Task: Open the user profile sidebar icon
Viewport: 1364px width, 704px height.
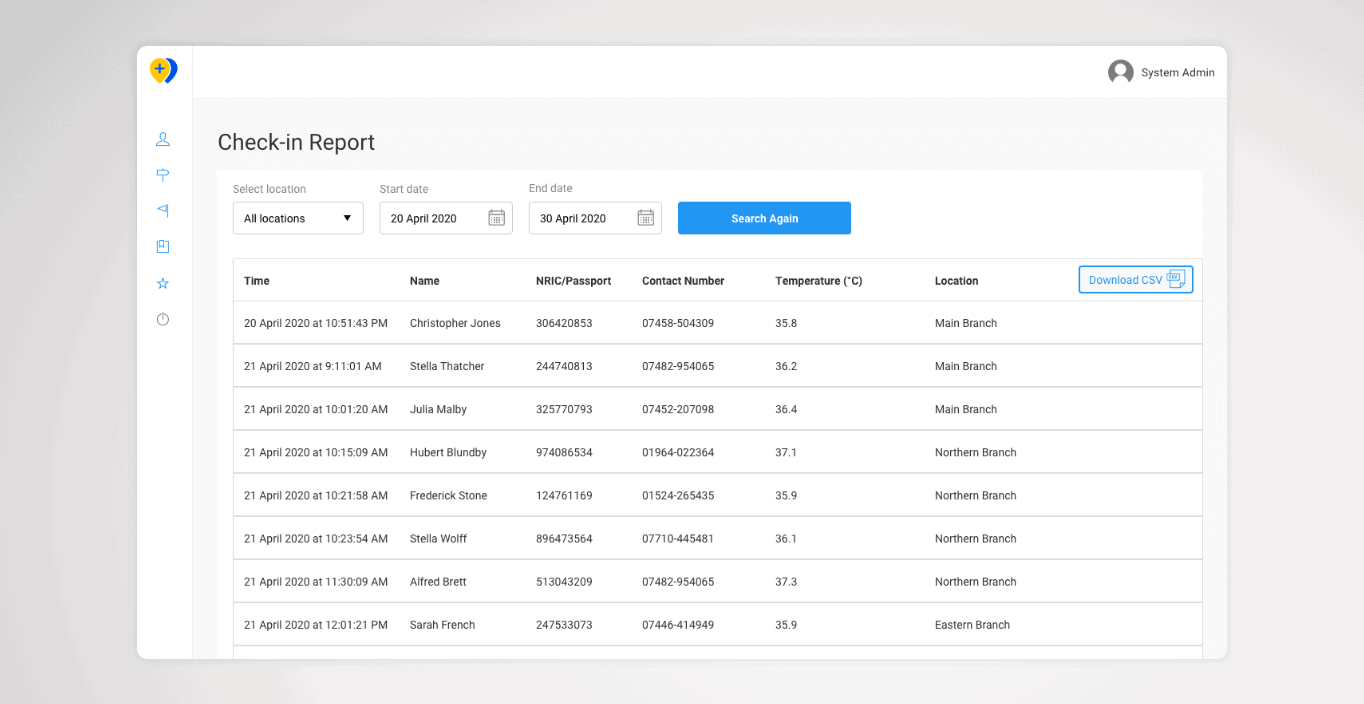Action: click(163, 139)
